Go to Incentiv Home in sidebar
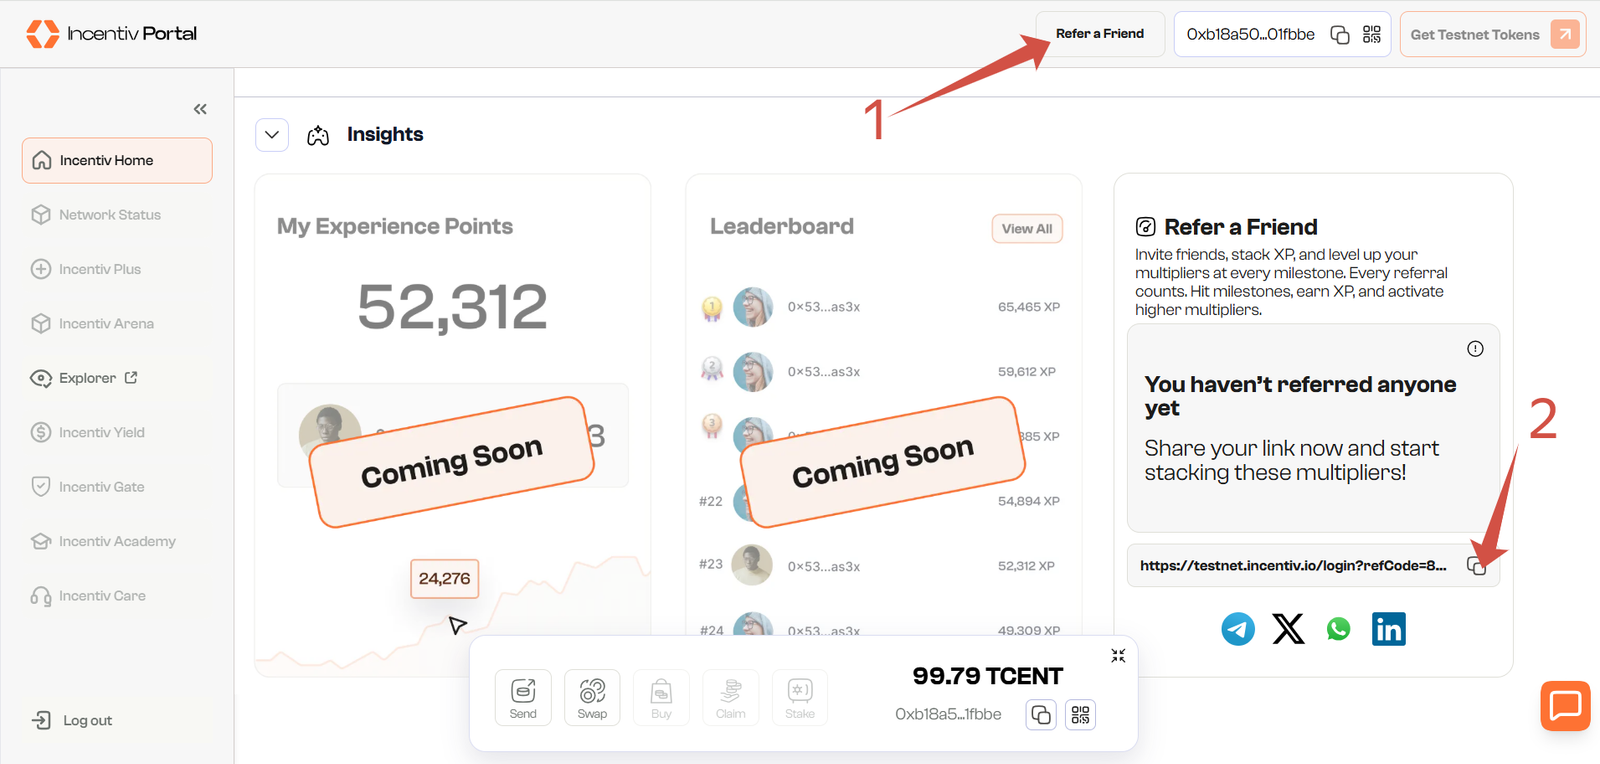The height and width of the screenshot is (764, 1600). click(117, 161)
